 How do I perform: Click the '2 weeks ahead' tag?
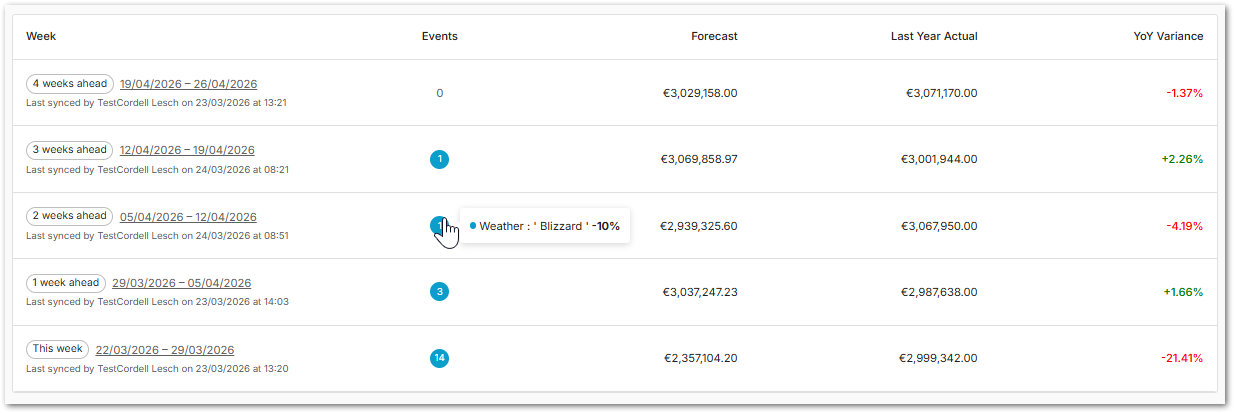pos(69,216)
